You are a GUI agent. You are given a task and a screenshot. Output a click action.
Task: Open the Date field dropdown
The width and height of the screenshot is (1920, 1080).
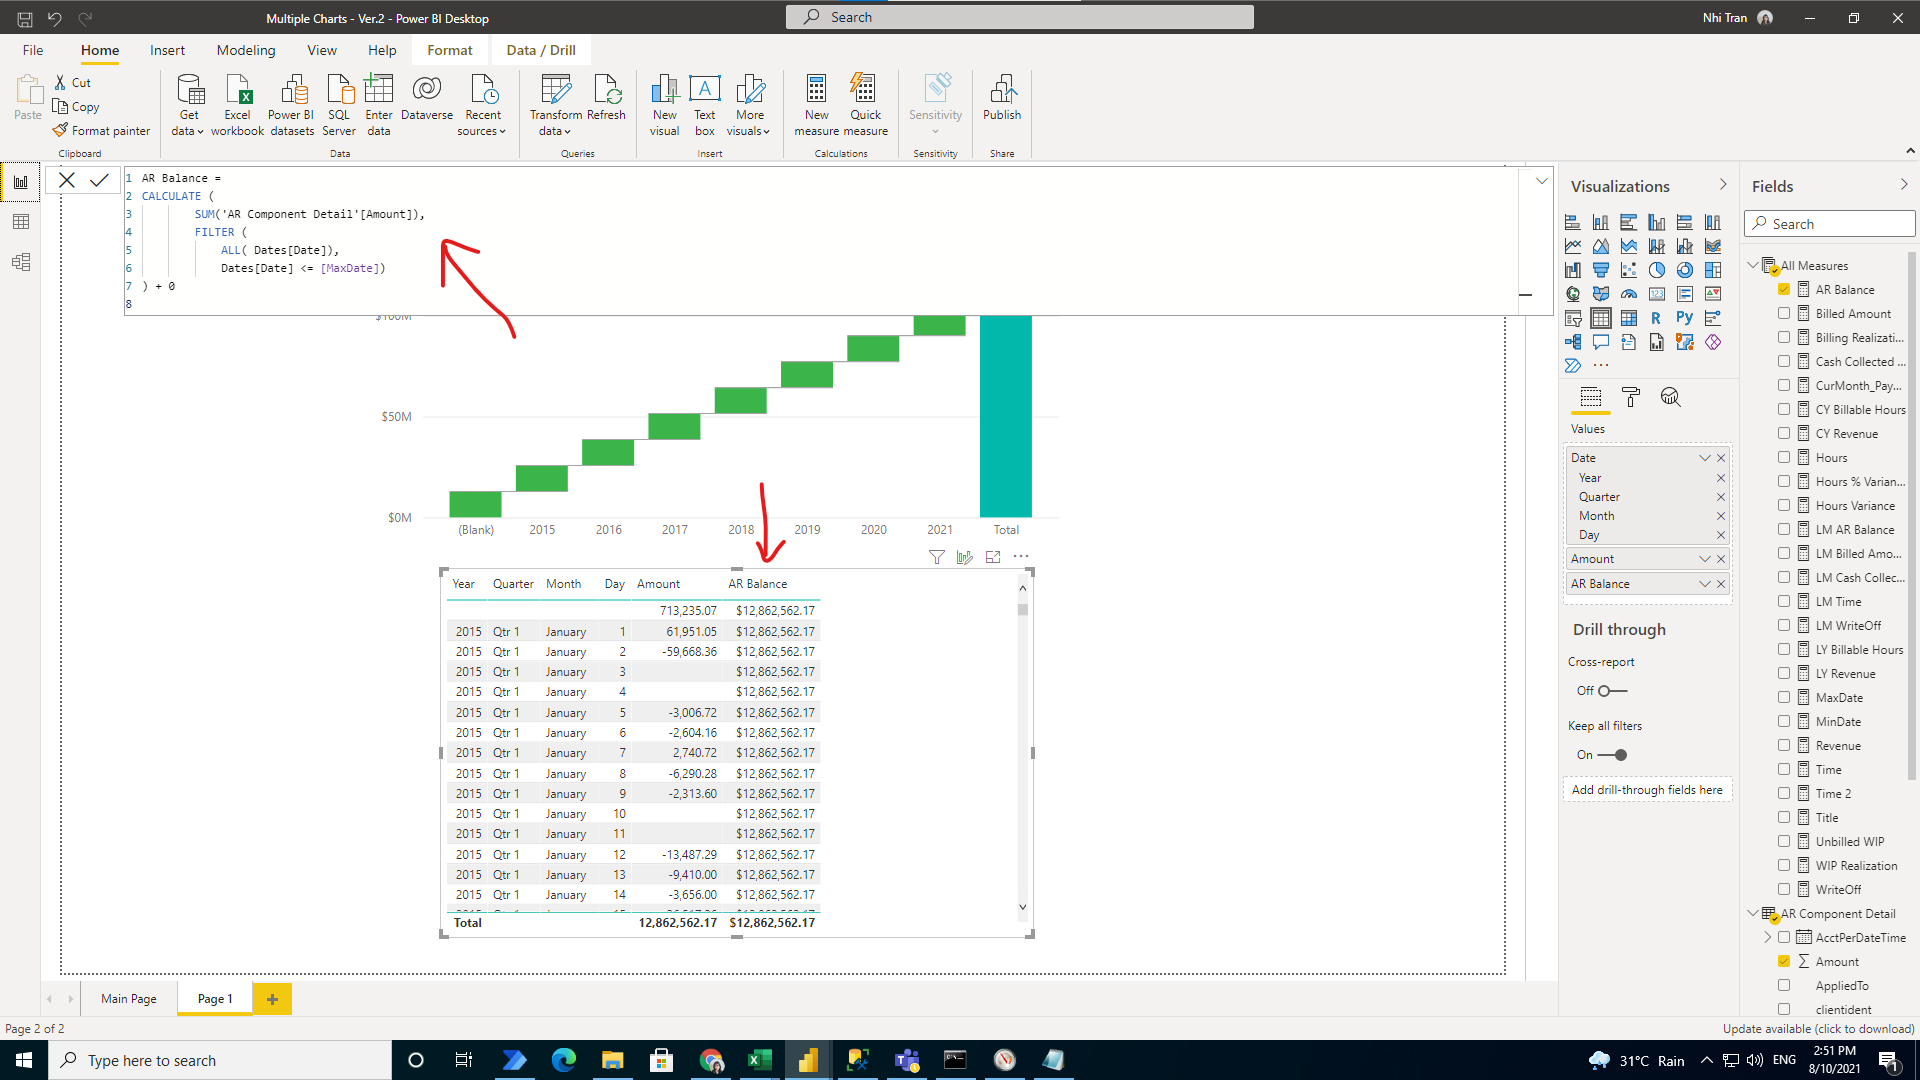(1705, 458)
